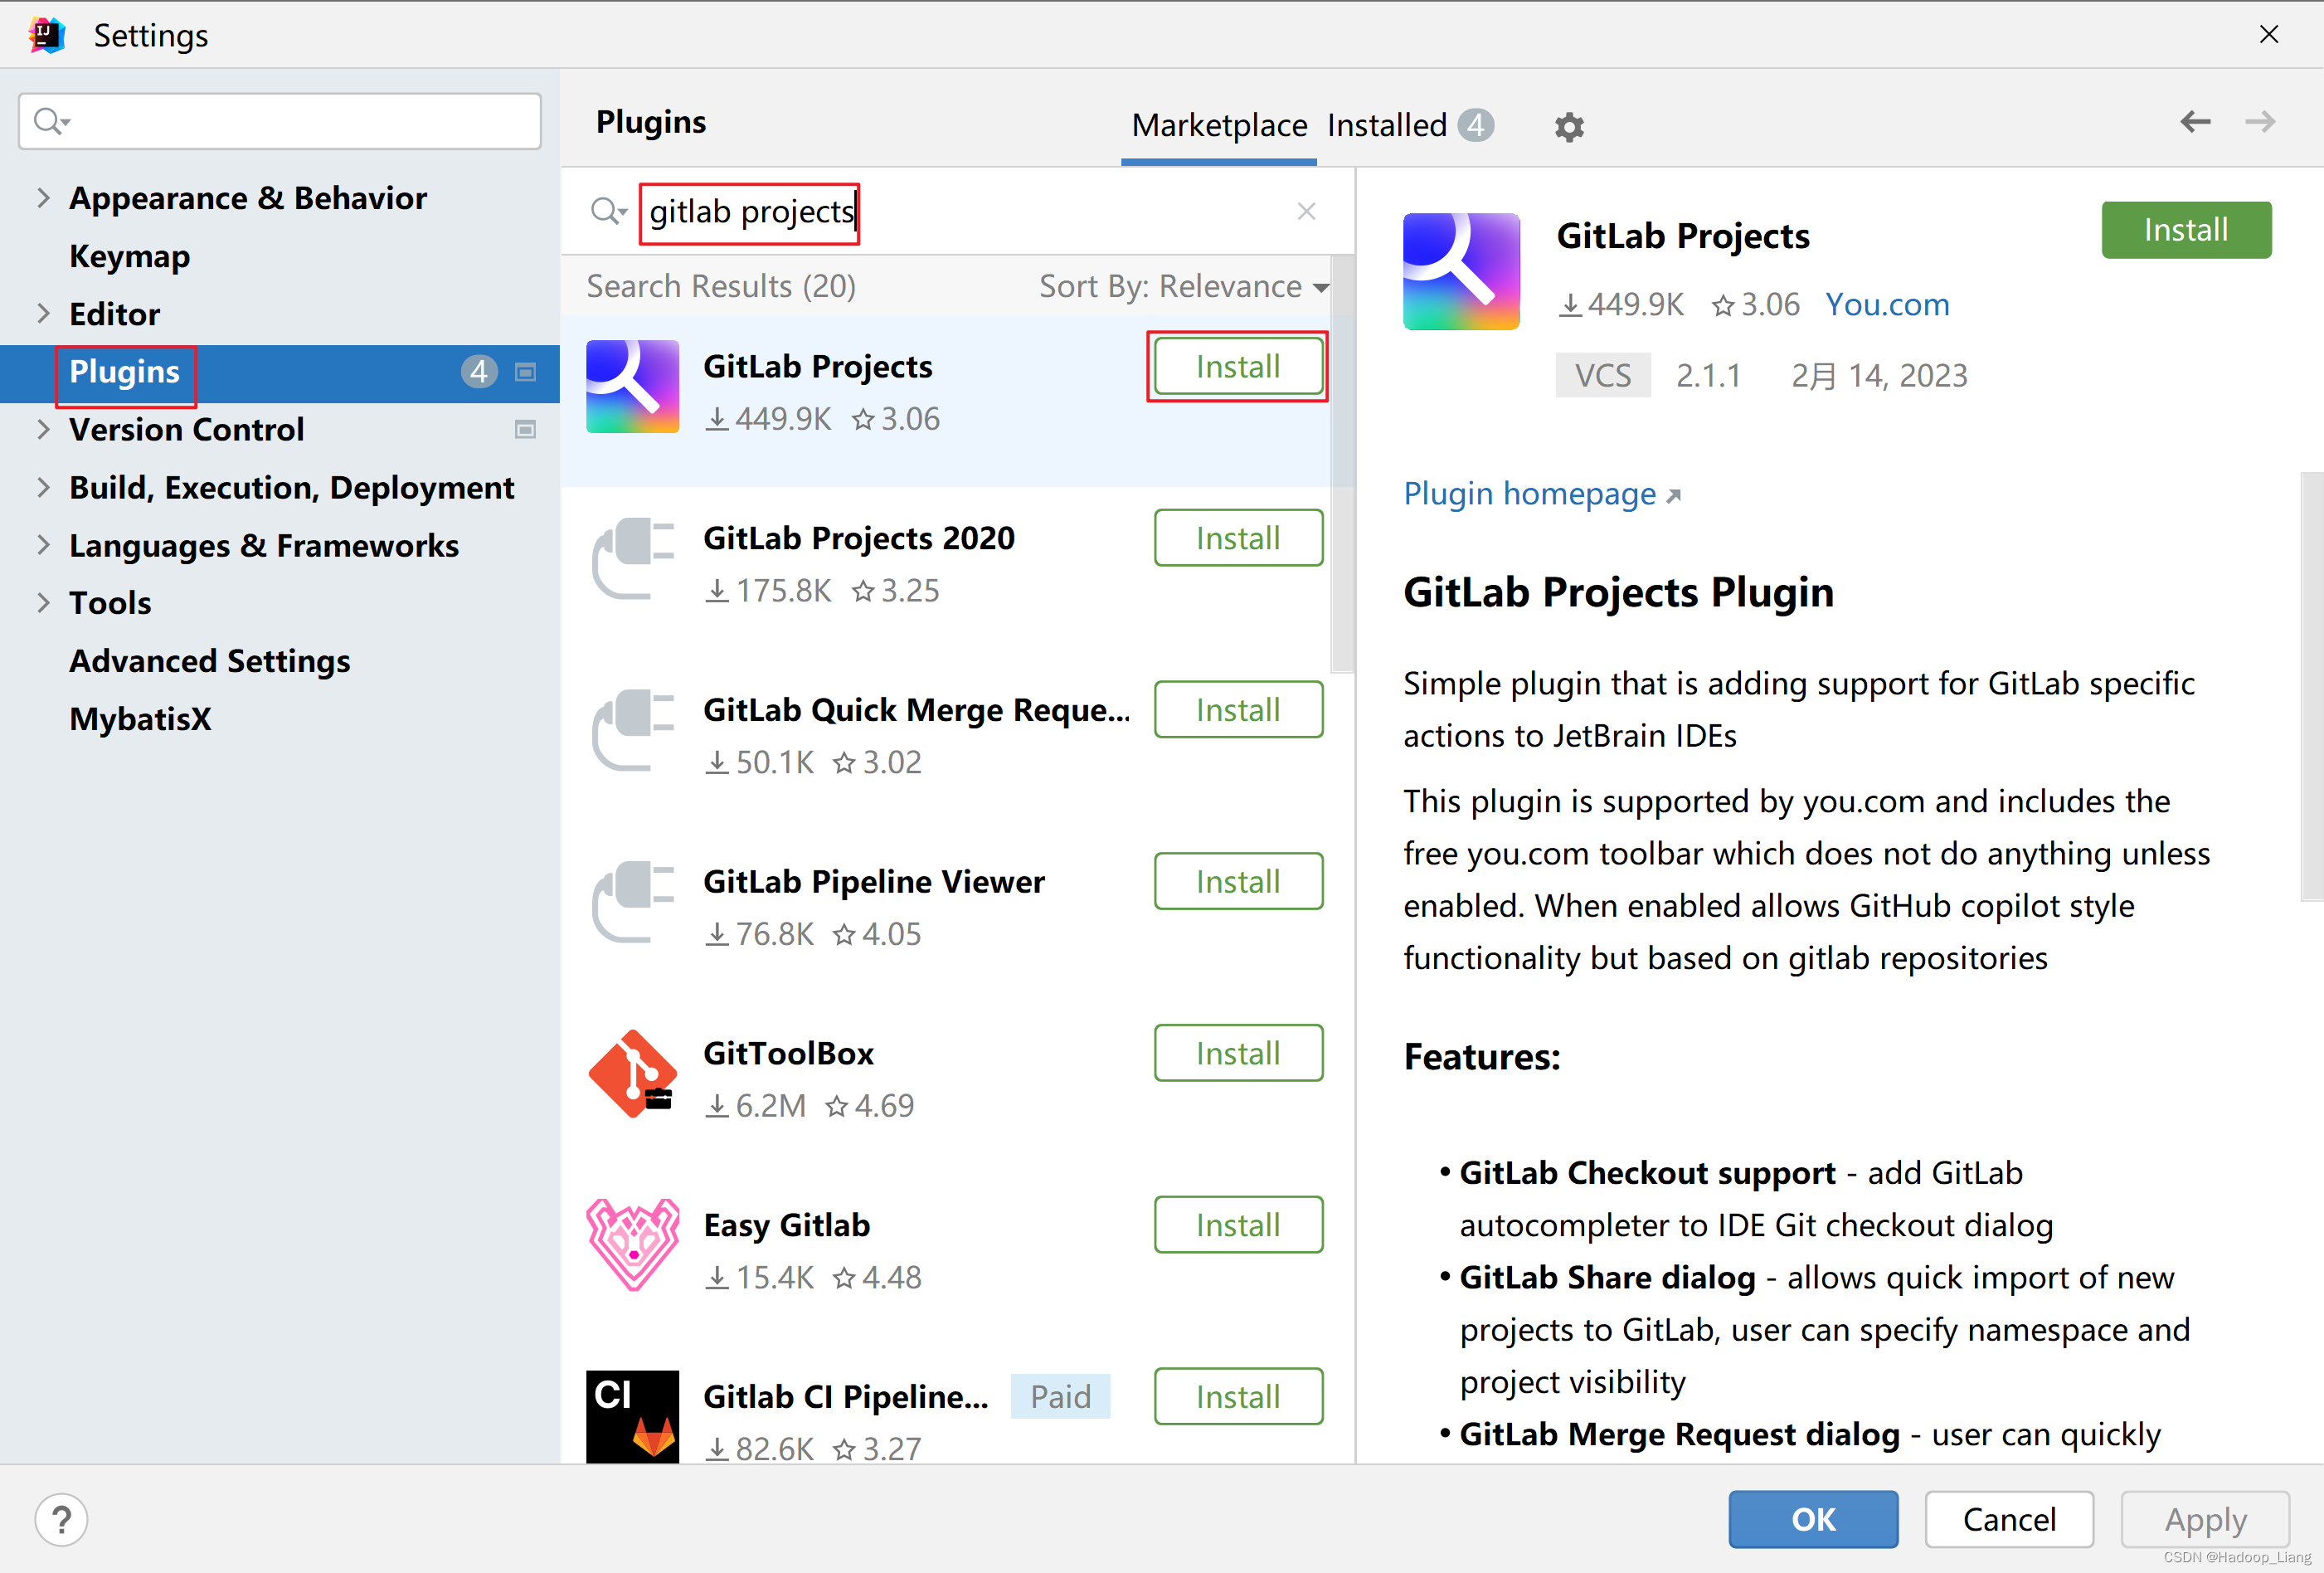This screenshot has height=1573, width=2324.
Task: Click the back navigation arrow
Action: (2194, 122)
